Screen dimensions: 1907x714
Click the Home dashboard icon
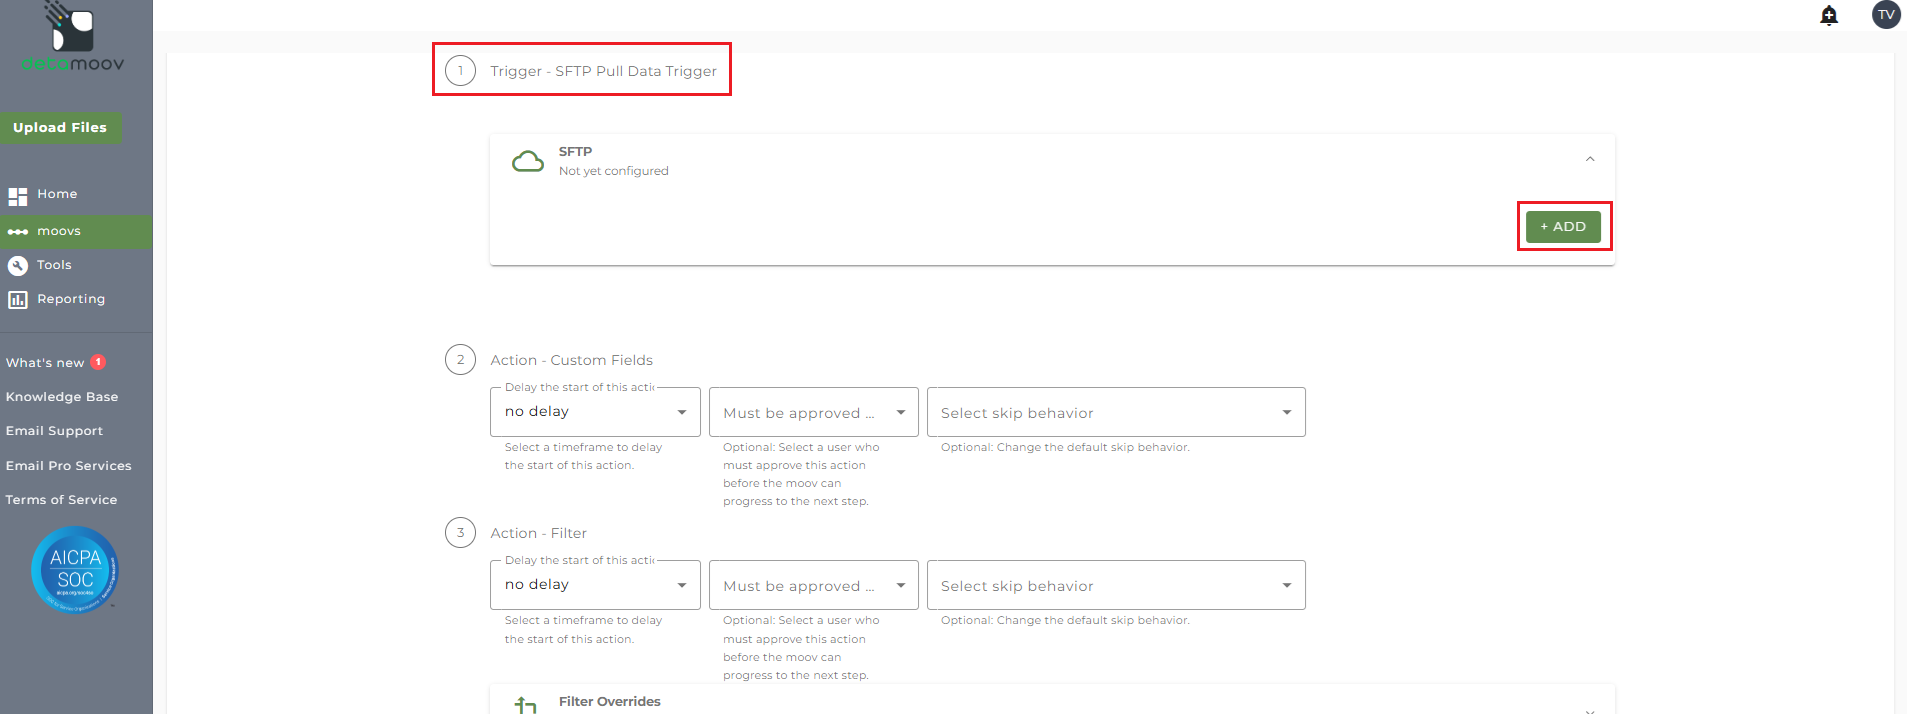coord(18,196)
